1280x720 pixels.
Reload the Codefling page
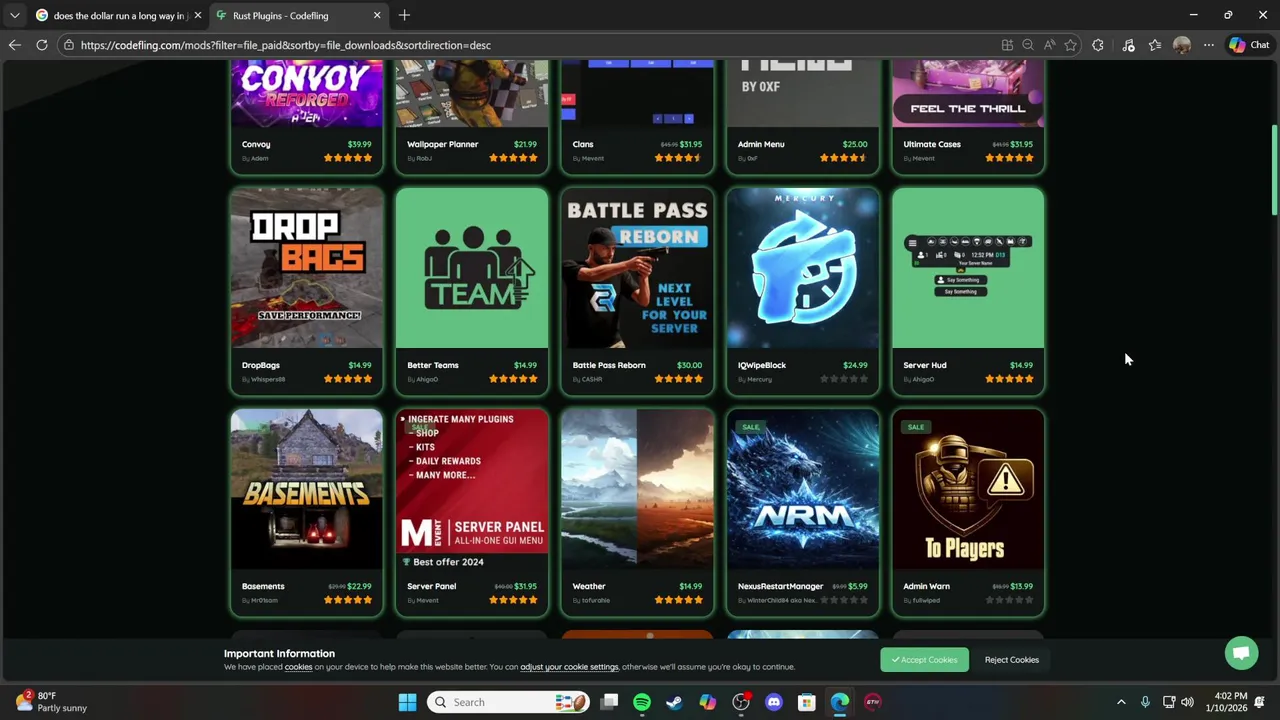point(42,45)
